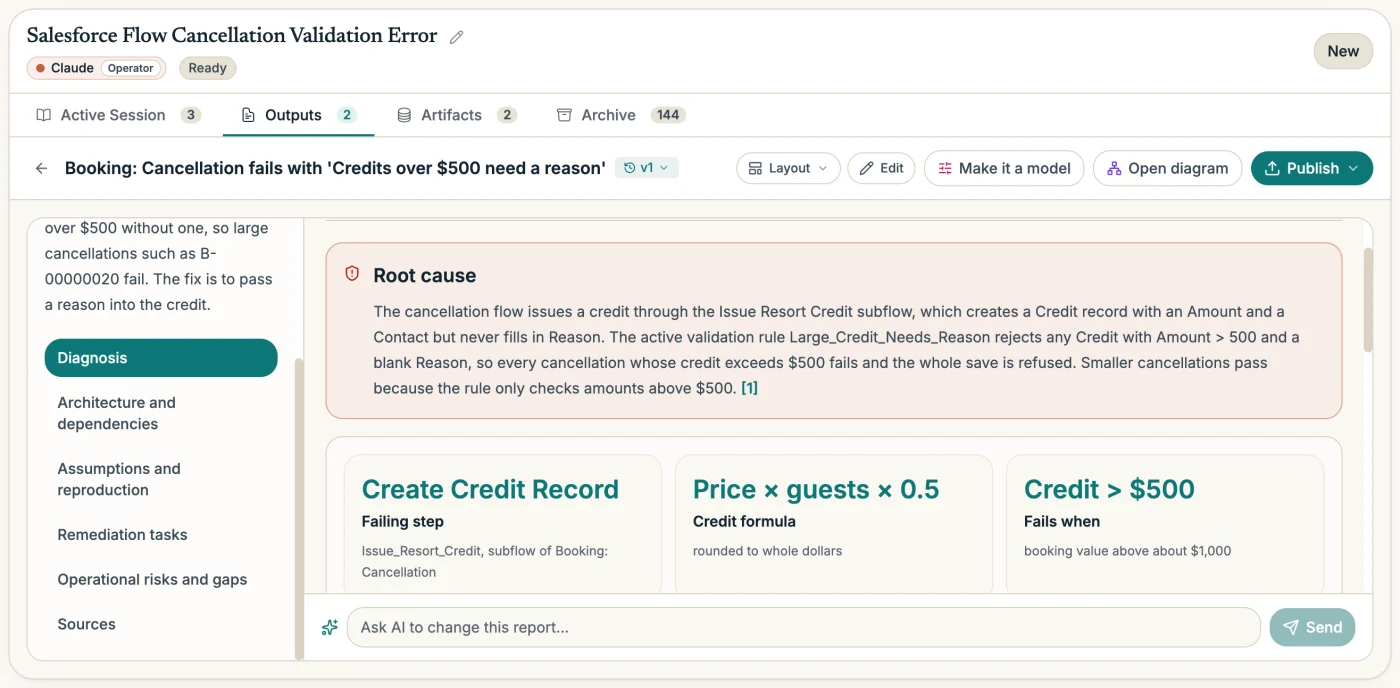Click the Artifacts database icon

point(404,115)
